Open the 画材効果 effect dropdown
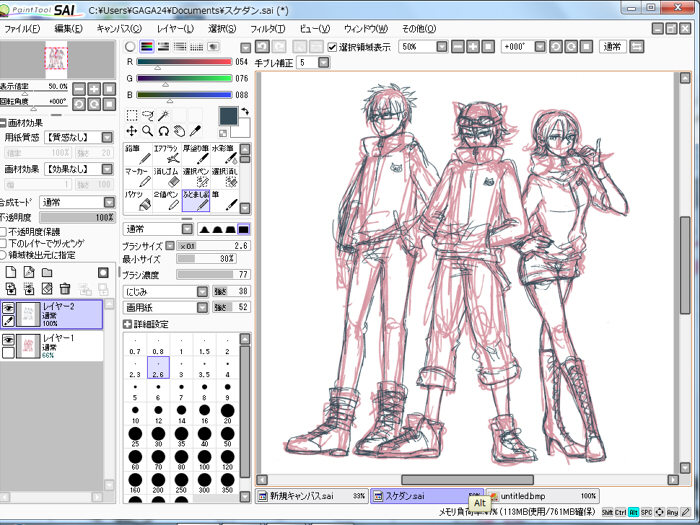 [108, 169]
